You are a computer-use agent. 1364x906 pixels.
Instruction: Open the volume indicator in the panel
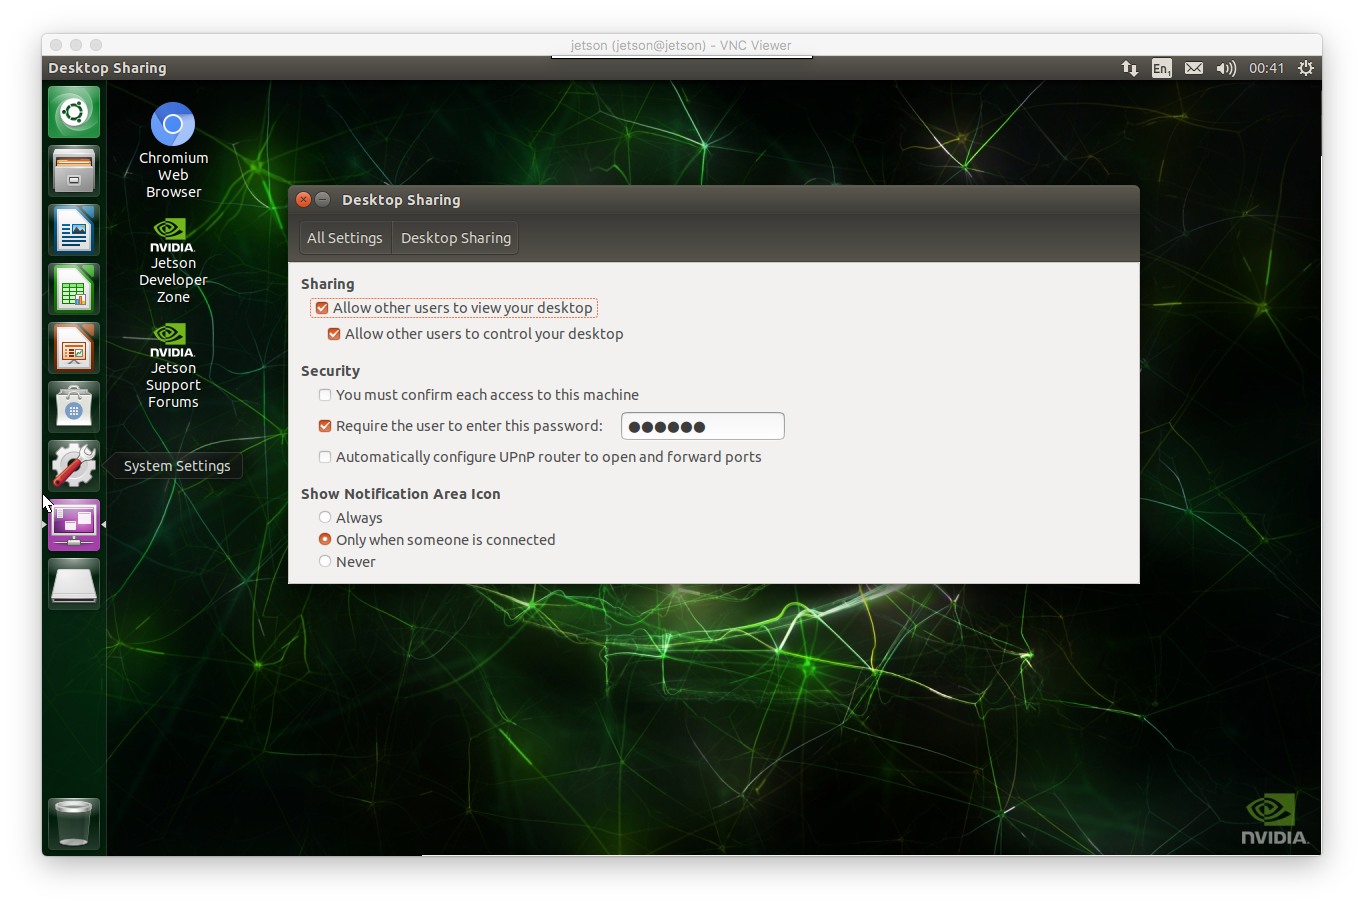click(1226, 68)
